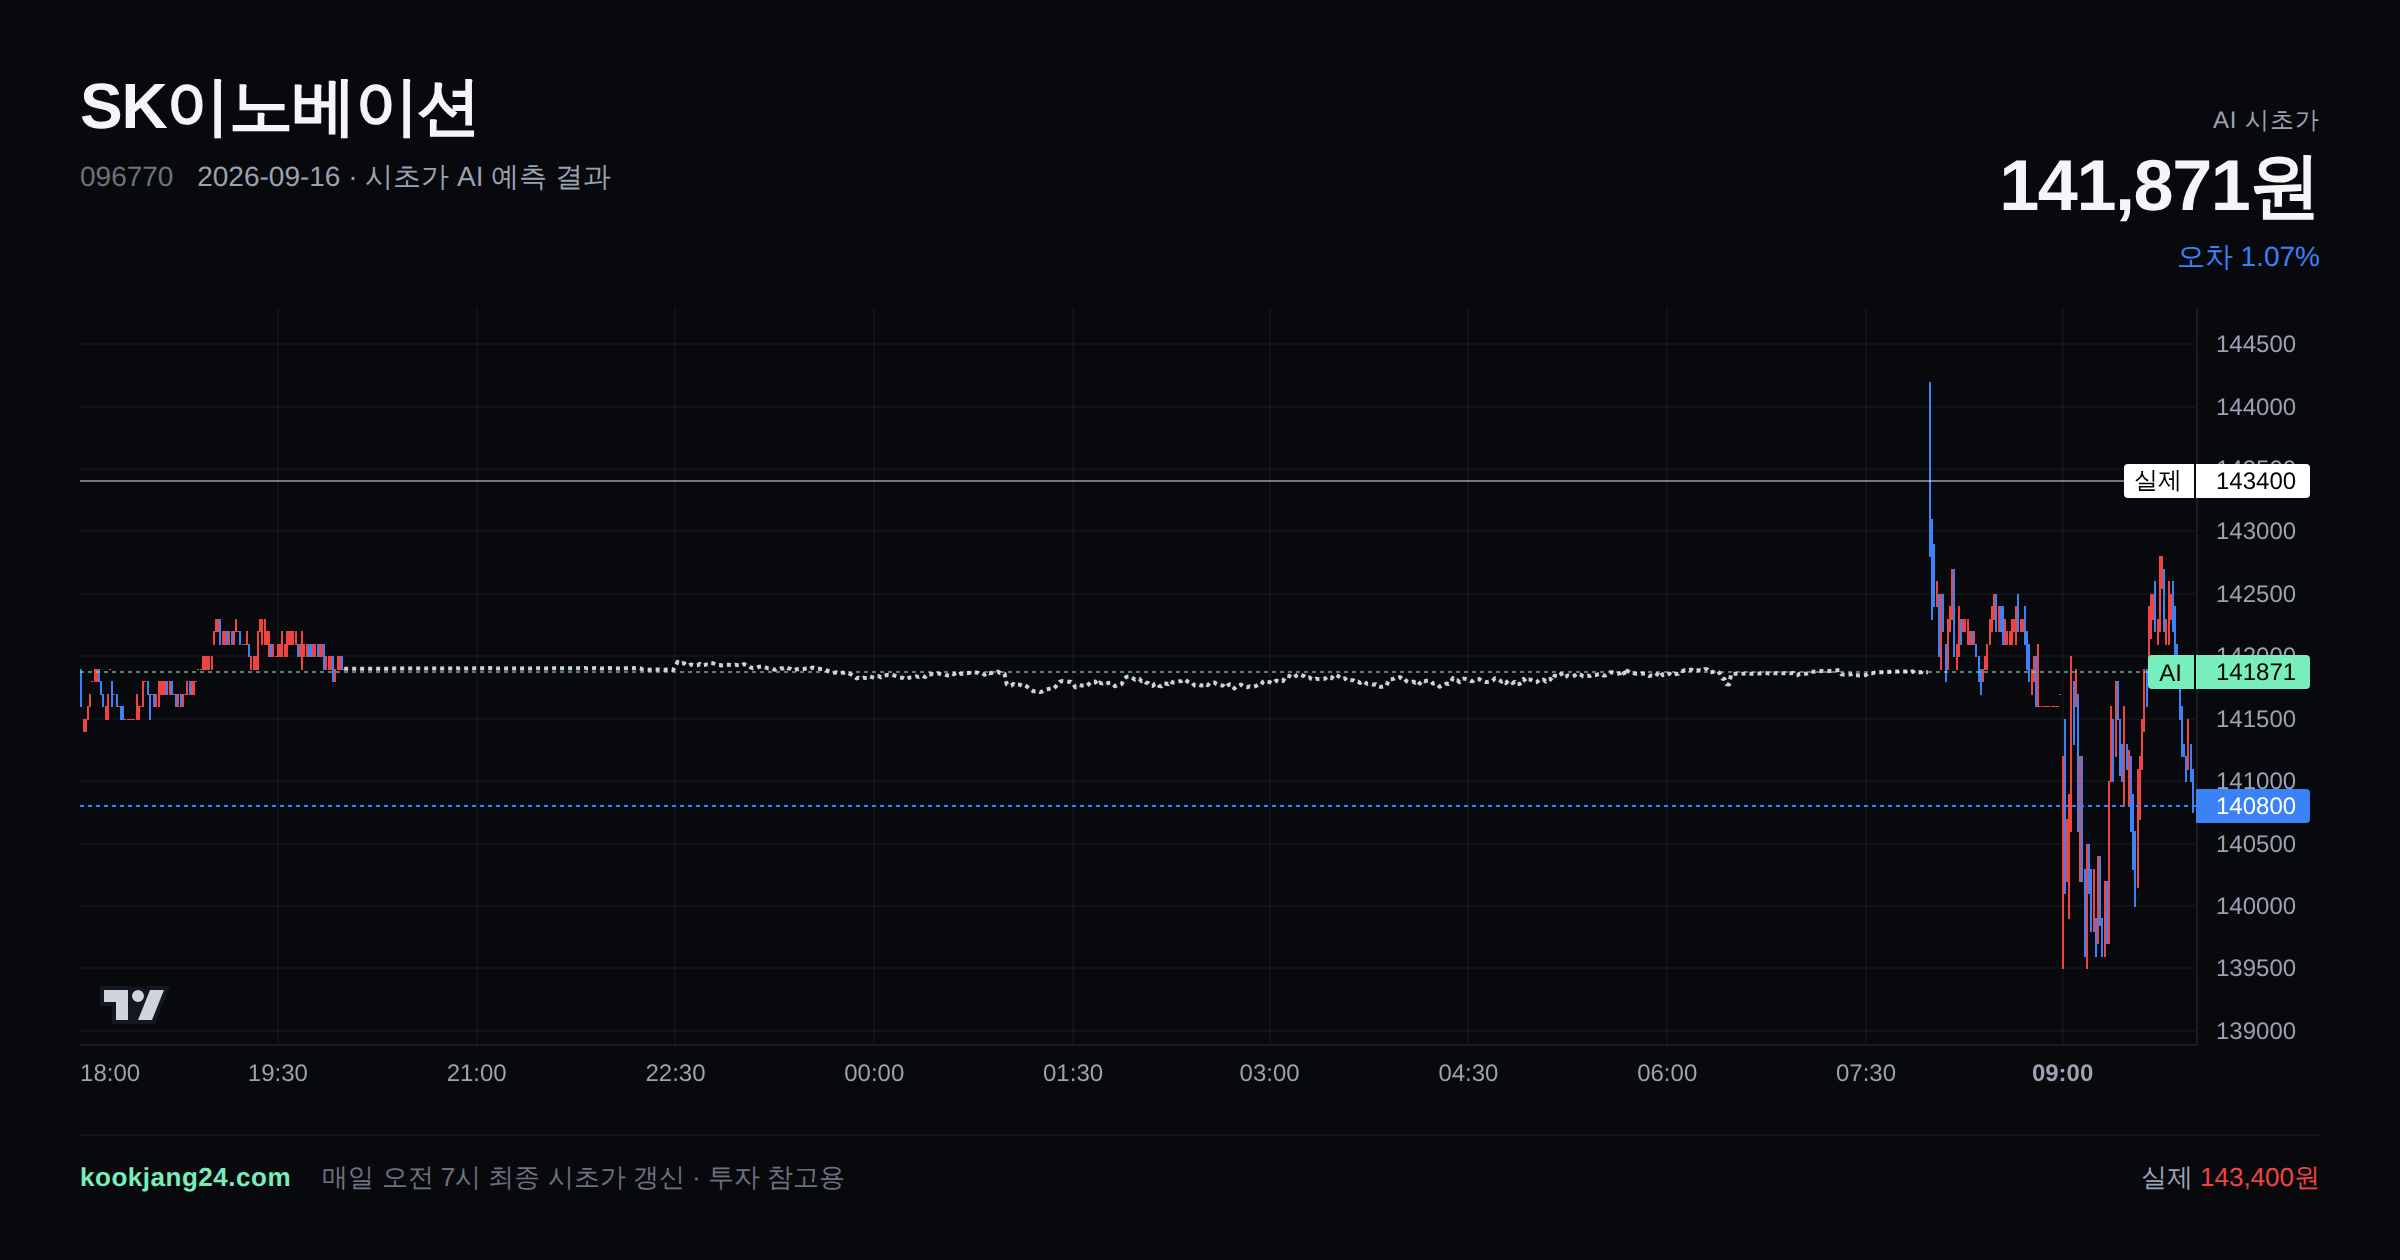
Task: Click the 00:00 time axis label
Action: [874, 1073]
